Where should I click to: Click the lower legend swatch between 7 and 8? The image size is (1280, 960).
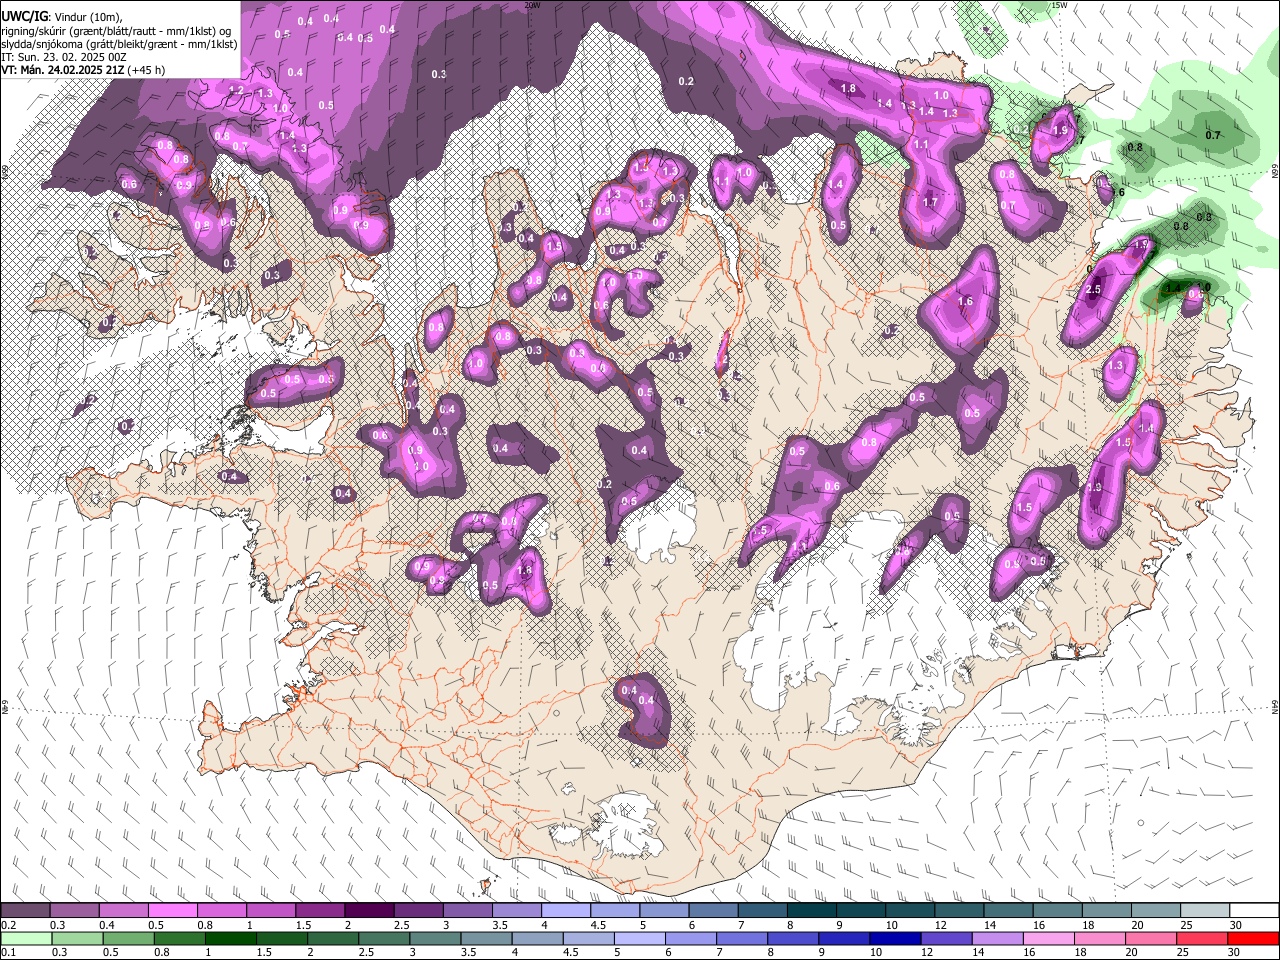(x=741, y=939)
